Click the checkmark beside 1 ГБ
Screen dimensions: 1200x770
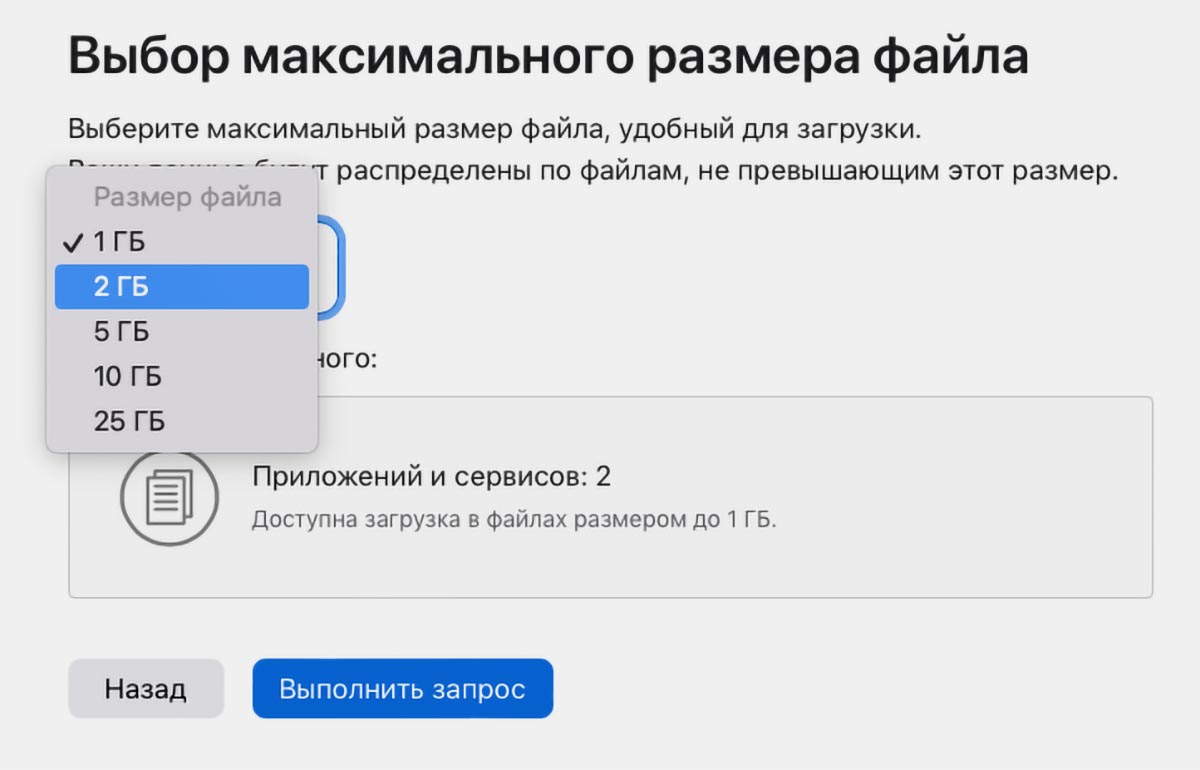point(71,243)
